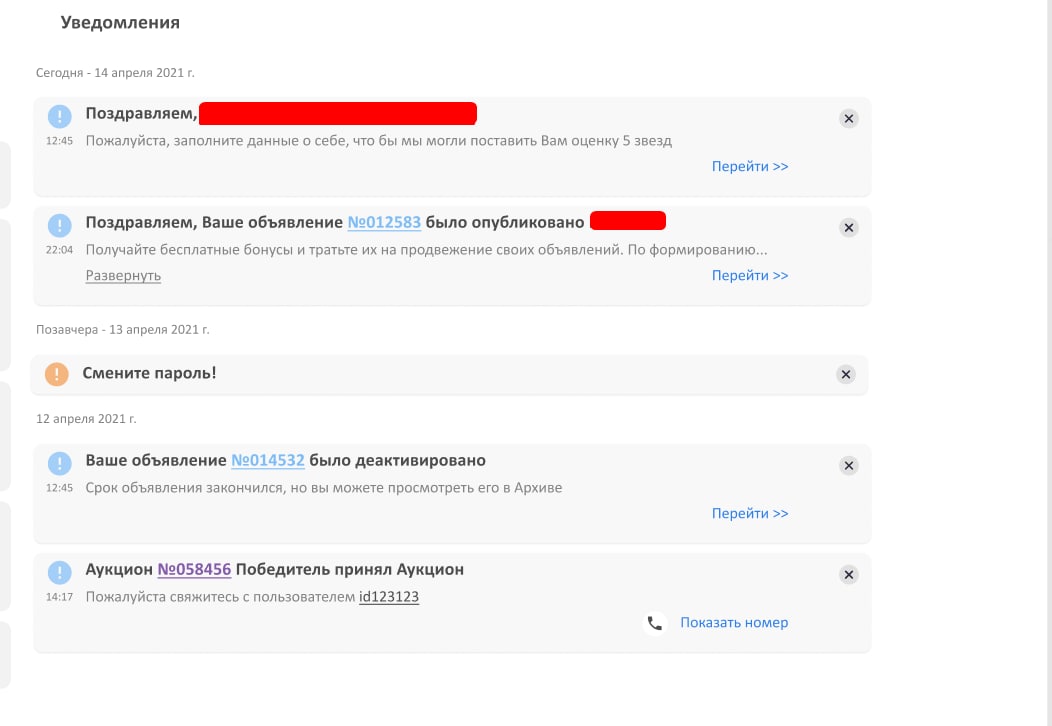Viewport: 1052px width, 726px height.
Task: Click the "Смените пароль!" notification title
Action: click(150, 374)
